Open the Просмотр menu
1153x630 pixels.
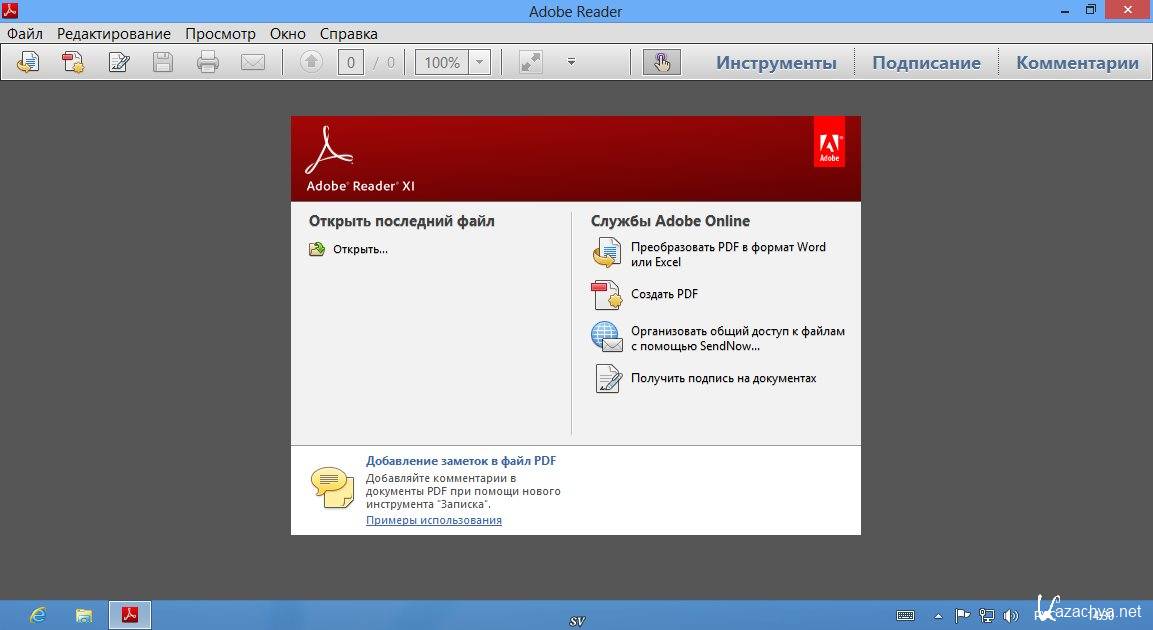[220, 34]
